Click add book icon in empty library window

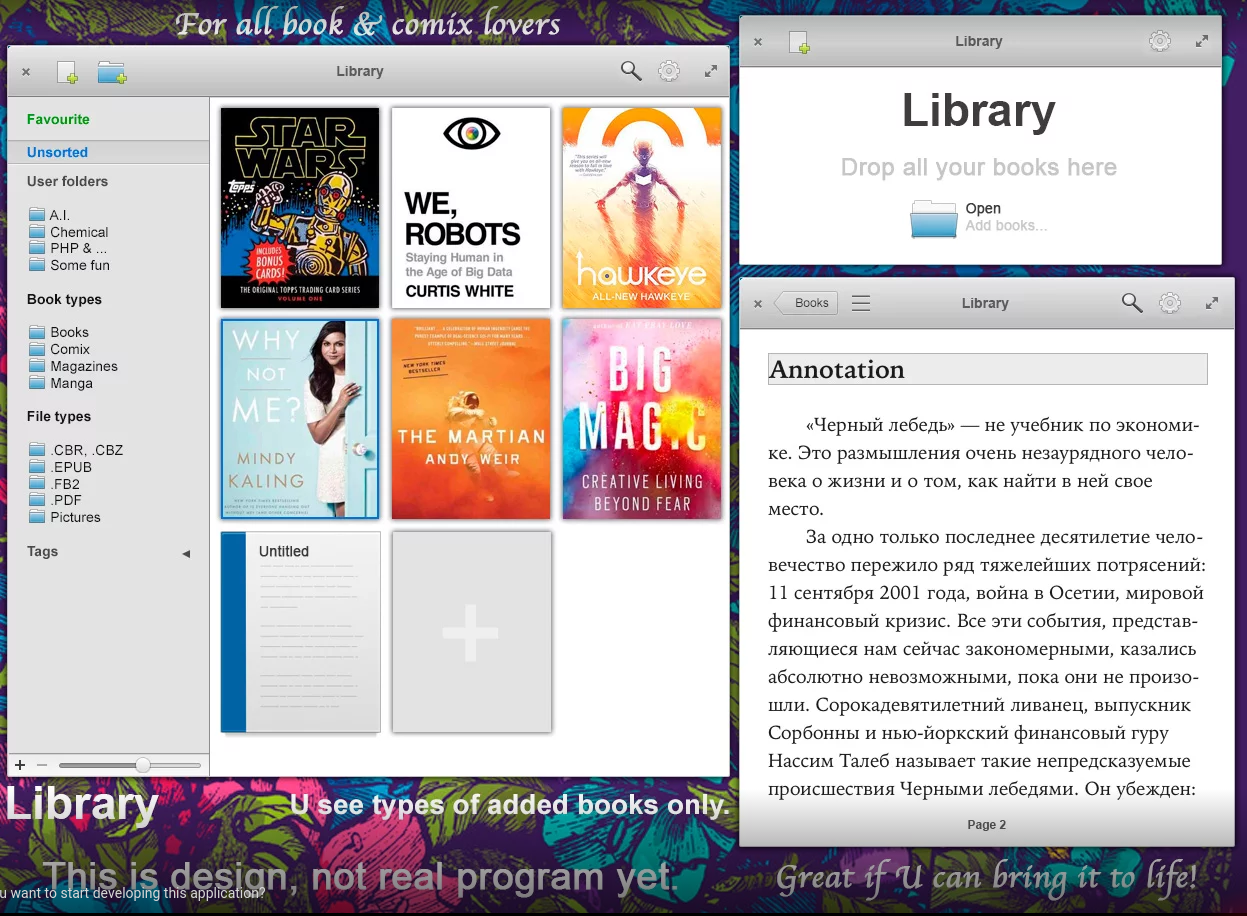[x=799, y=42]
